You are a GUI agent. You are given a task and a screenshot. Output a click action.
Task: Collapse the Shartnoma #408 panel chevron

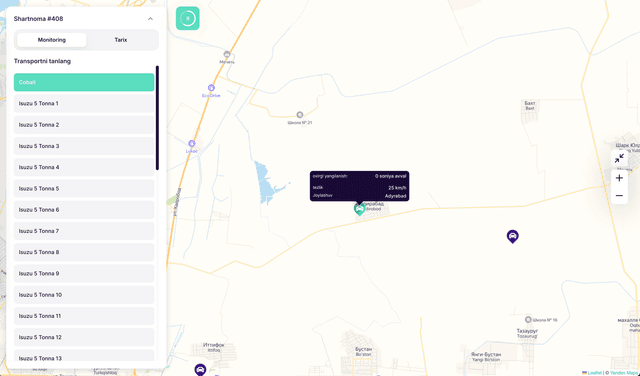coord(150,19)
